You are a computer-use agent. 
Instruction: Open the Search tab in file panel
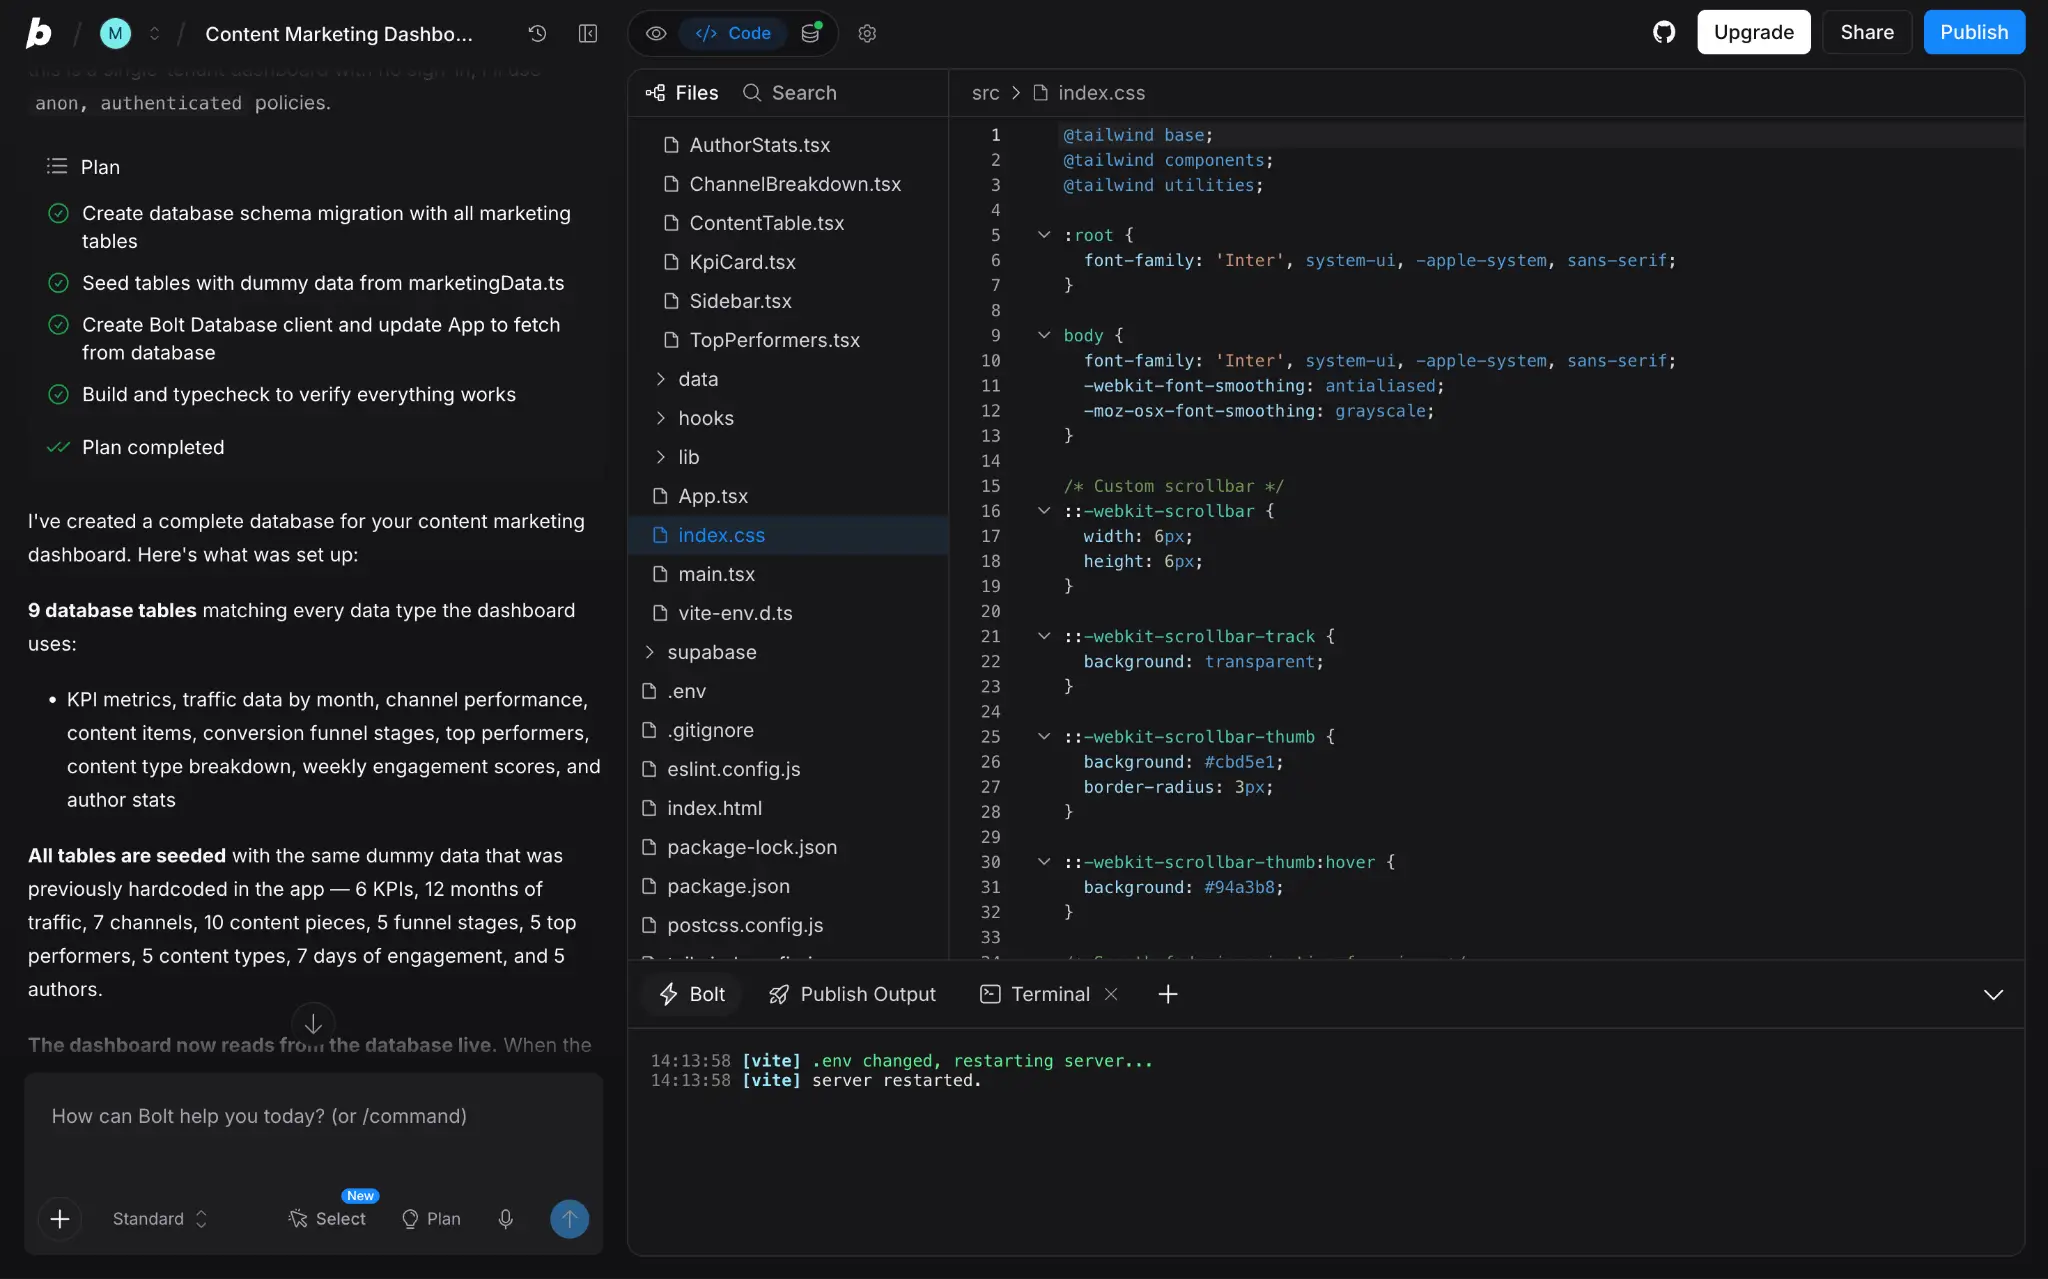pyautogui.click(x=790, y=93)
